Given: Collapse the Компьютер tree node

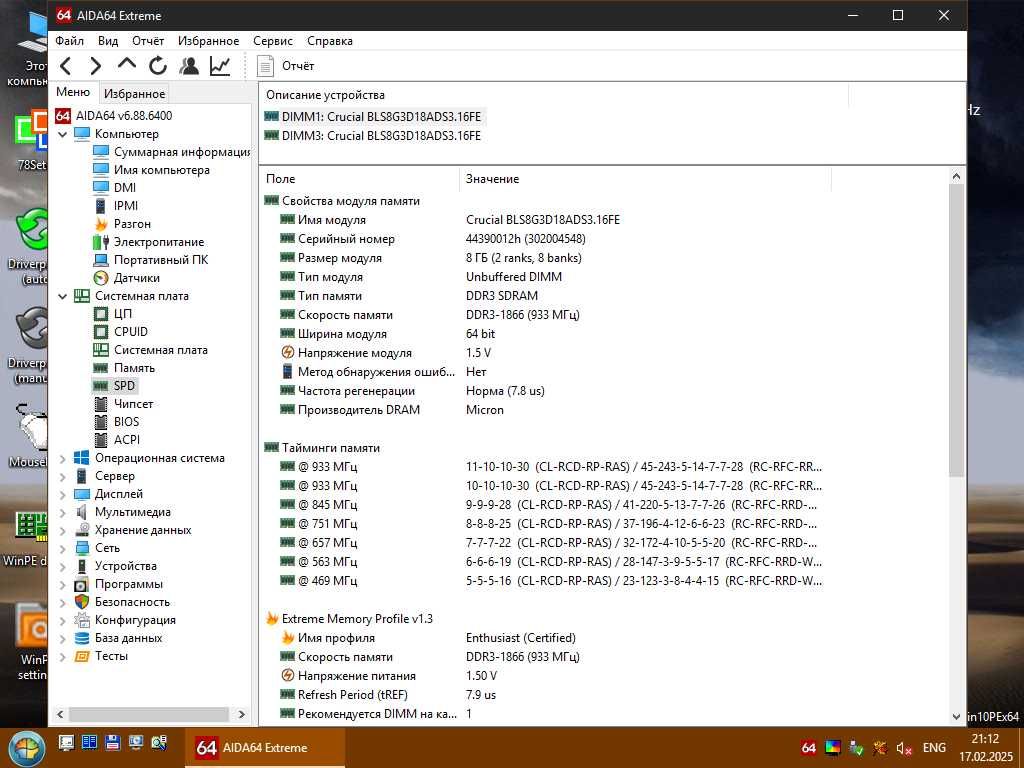Looking at the screenshot, I should click(63, 134).
